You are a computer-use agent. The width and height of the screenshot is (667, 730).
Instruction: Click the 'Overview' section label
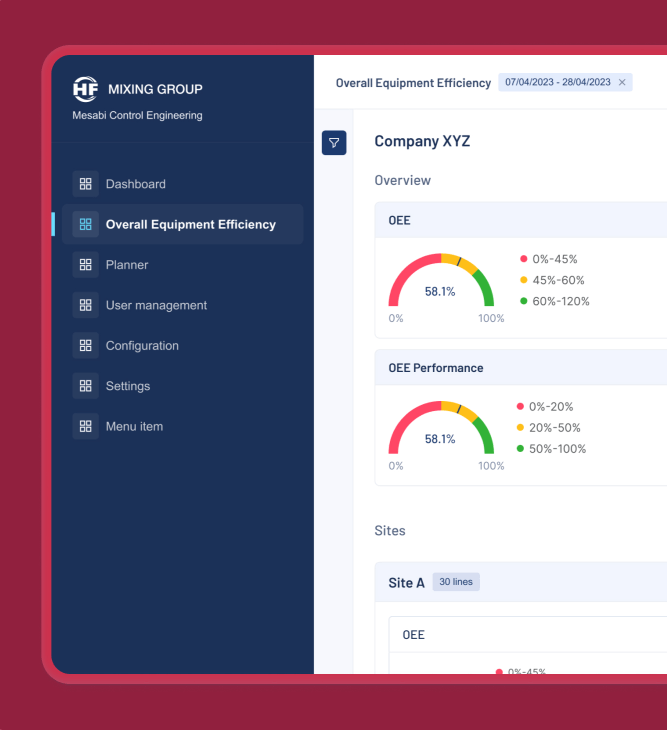tap(403, 181)
